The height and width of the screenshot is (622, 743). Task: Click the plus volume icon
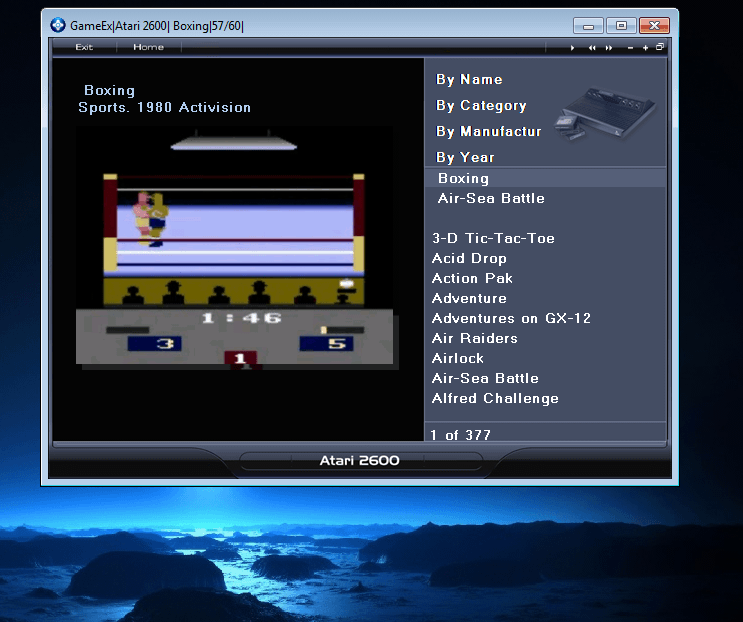pos(646,47)
